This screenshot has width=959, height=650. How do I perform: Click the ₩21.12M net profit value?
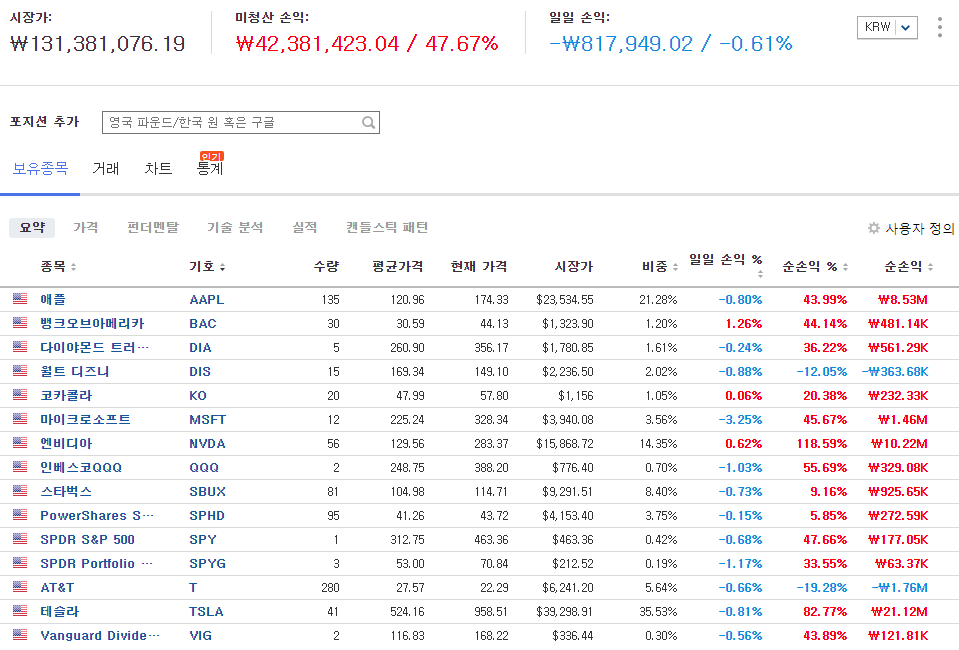pos(899,611)
